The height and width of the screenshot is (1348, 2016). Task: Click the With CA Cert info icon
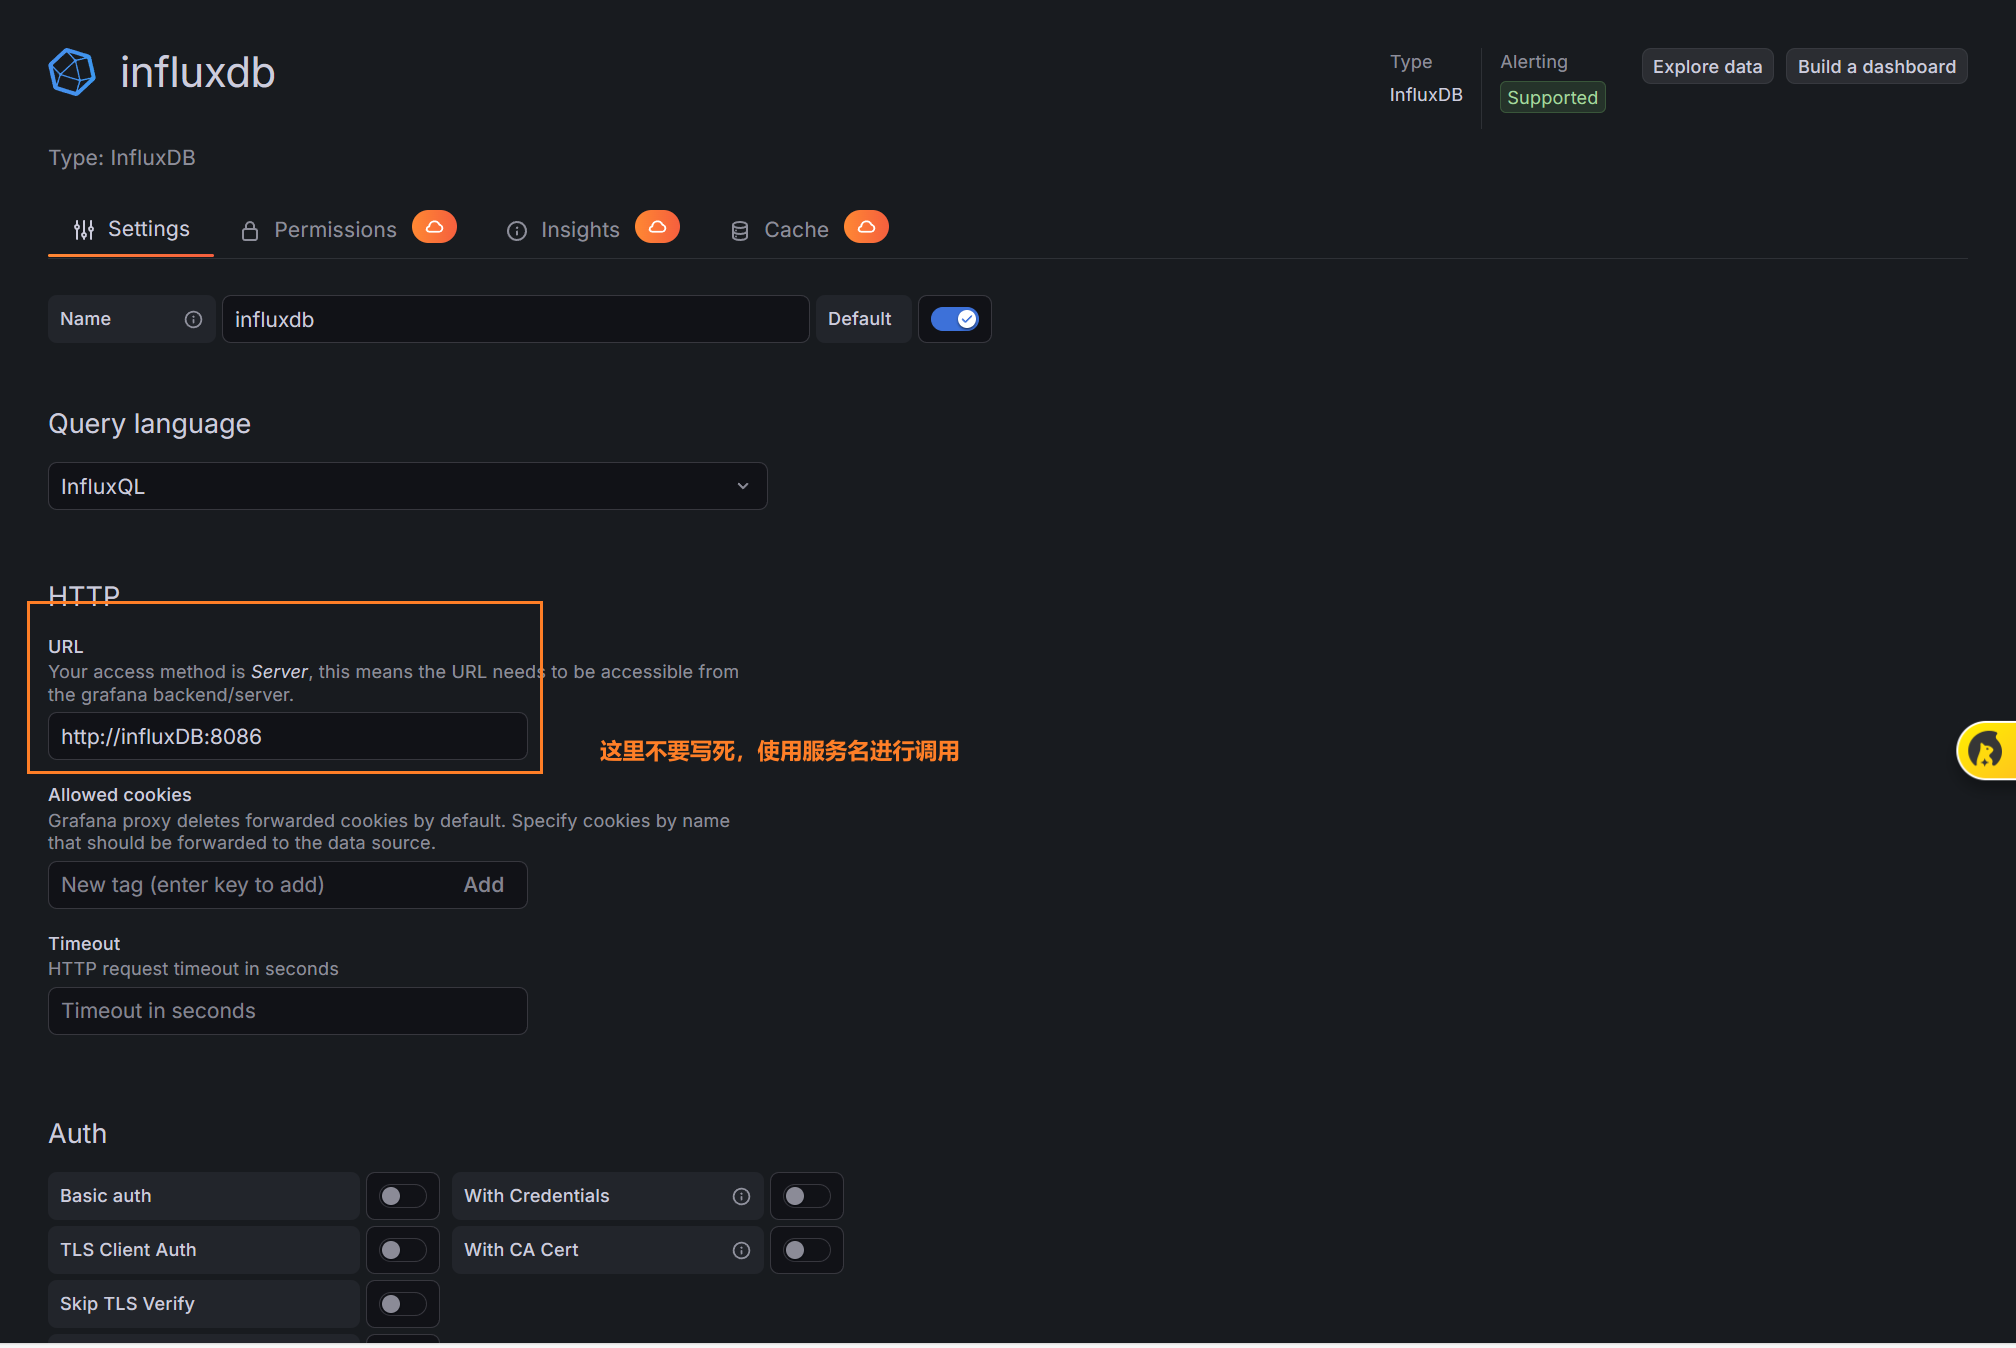tap(741, 1250)
